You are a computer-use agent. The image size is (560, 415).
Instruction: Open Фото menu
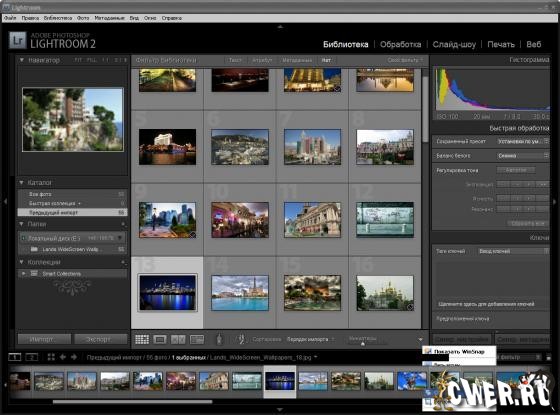click(x=83, y=18)
